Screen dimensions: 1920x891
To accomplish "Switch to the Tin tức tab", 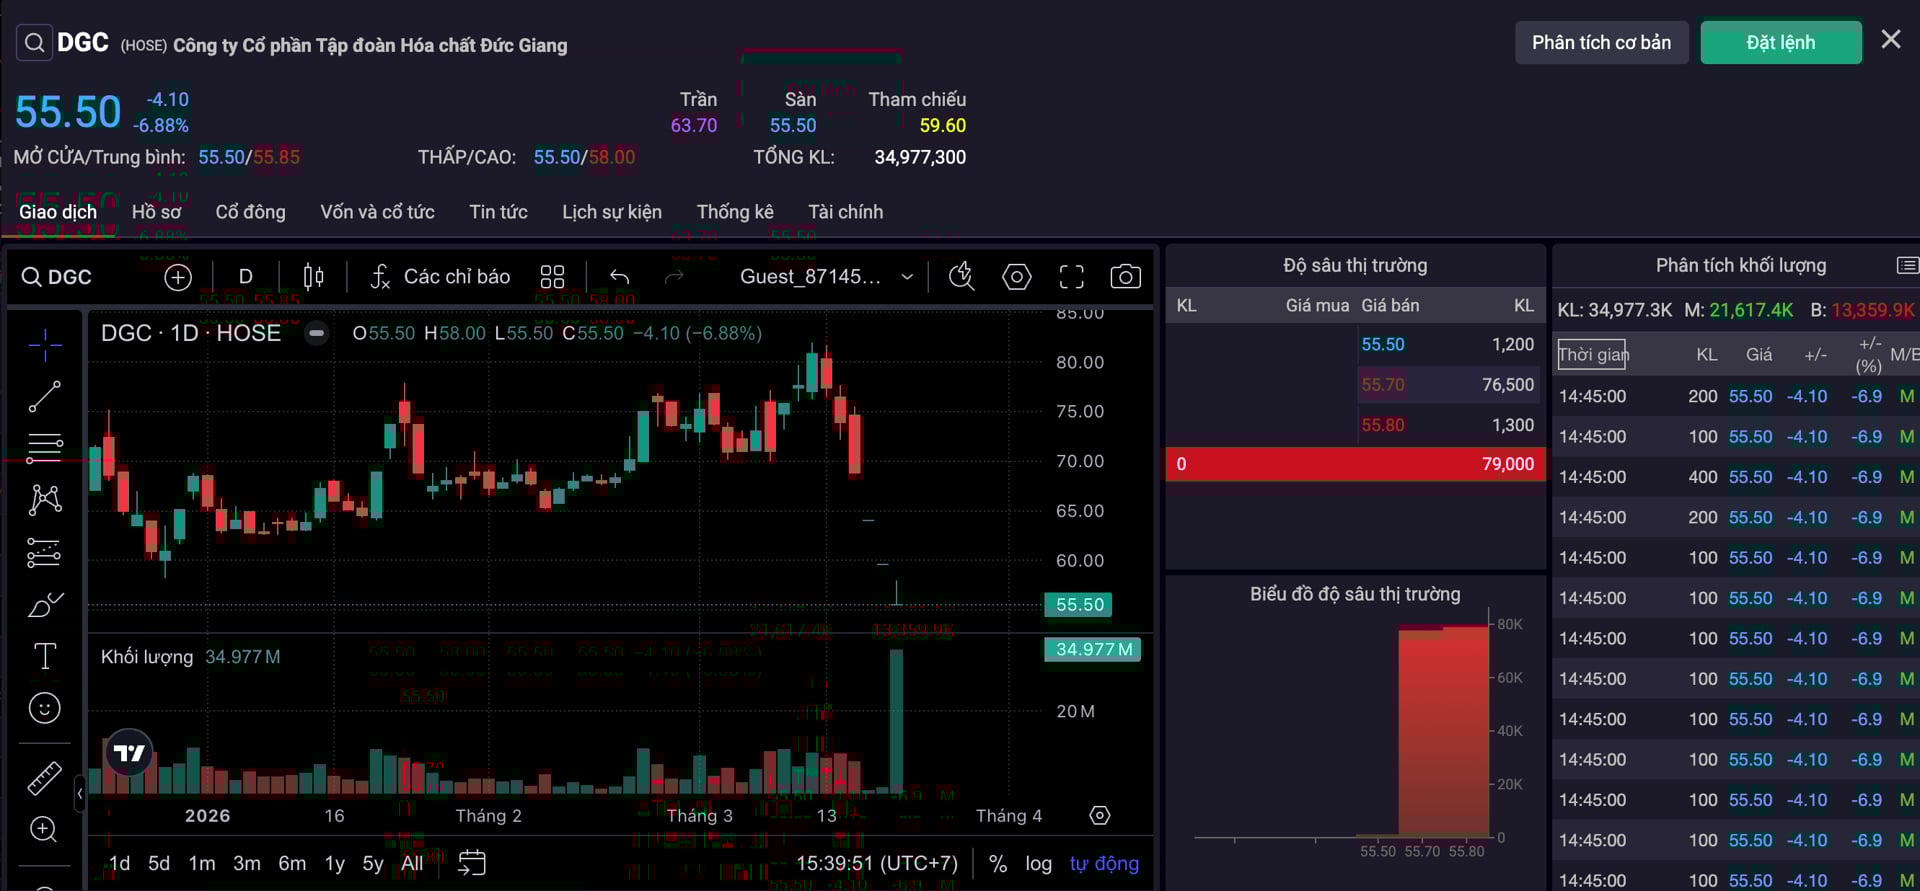I will coord(498,212).
